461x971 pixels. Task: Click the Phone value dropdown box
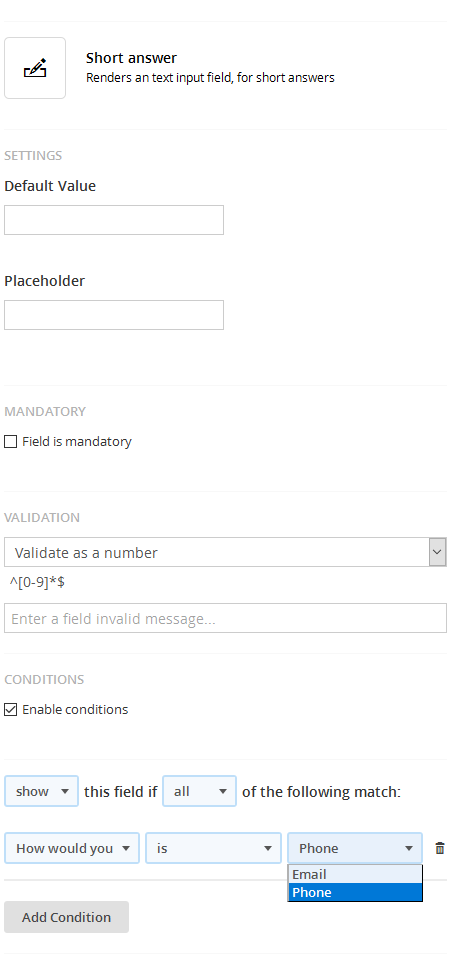click(x=355, y=848)
